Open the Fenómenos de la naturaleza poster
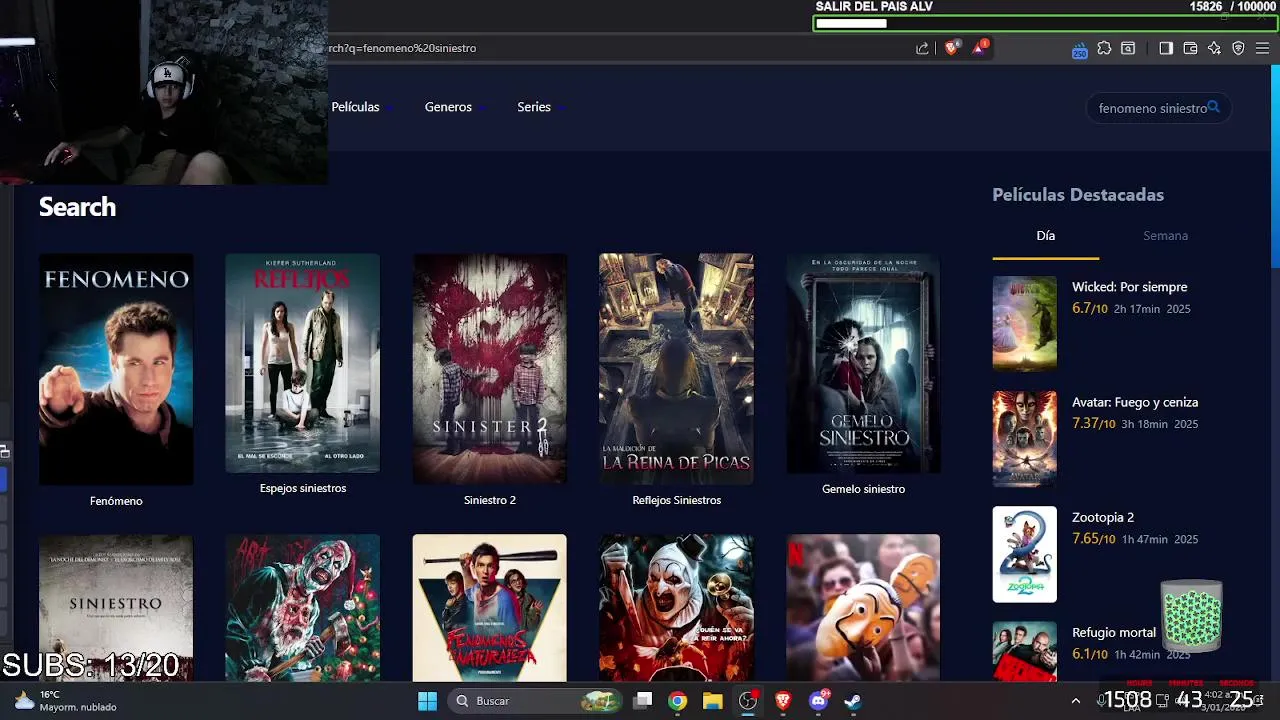This screenshot has width=1280, height=720. tap(490, 607)
